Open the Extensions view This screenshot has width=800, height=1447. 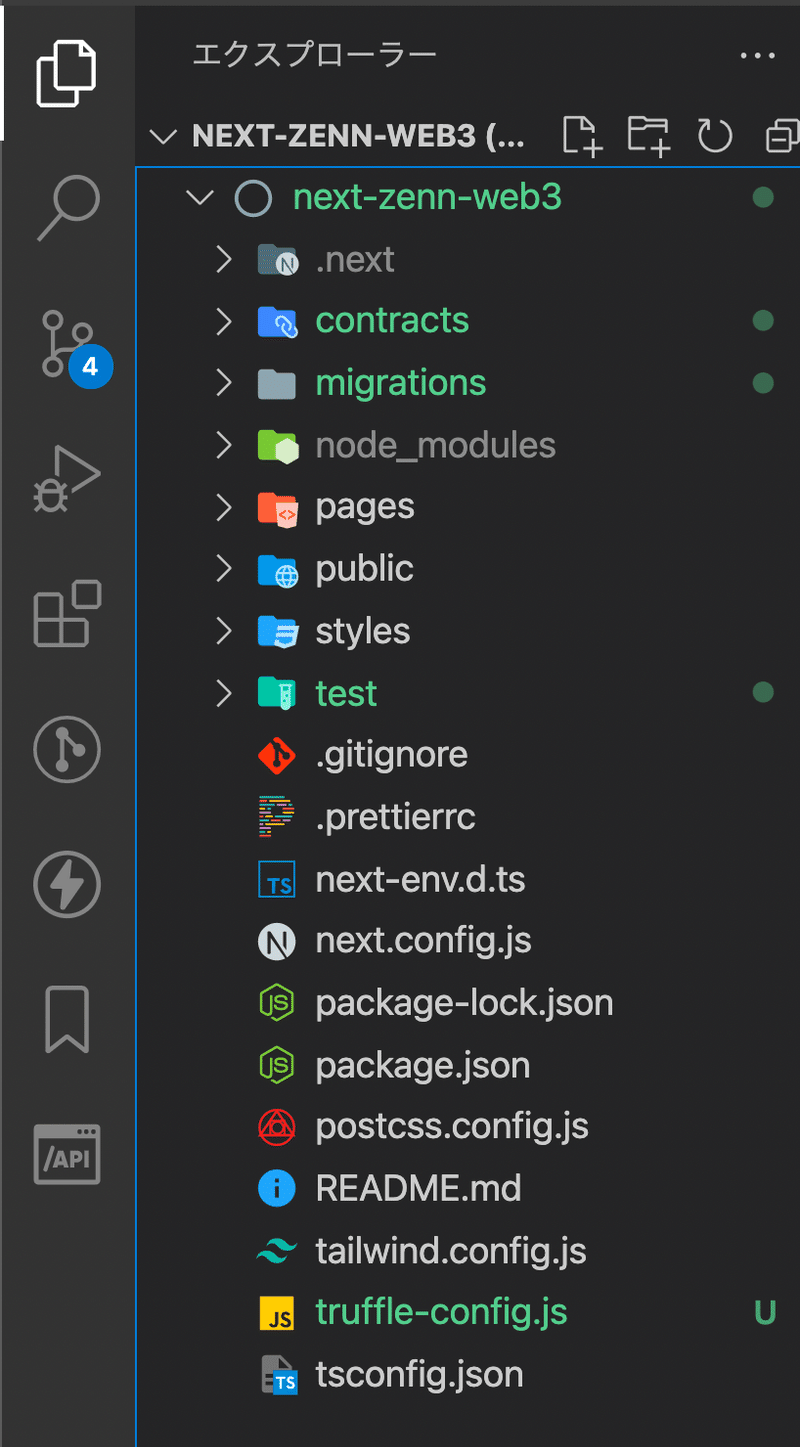tap(67, 613)
